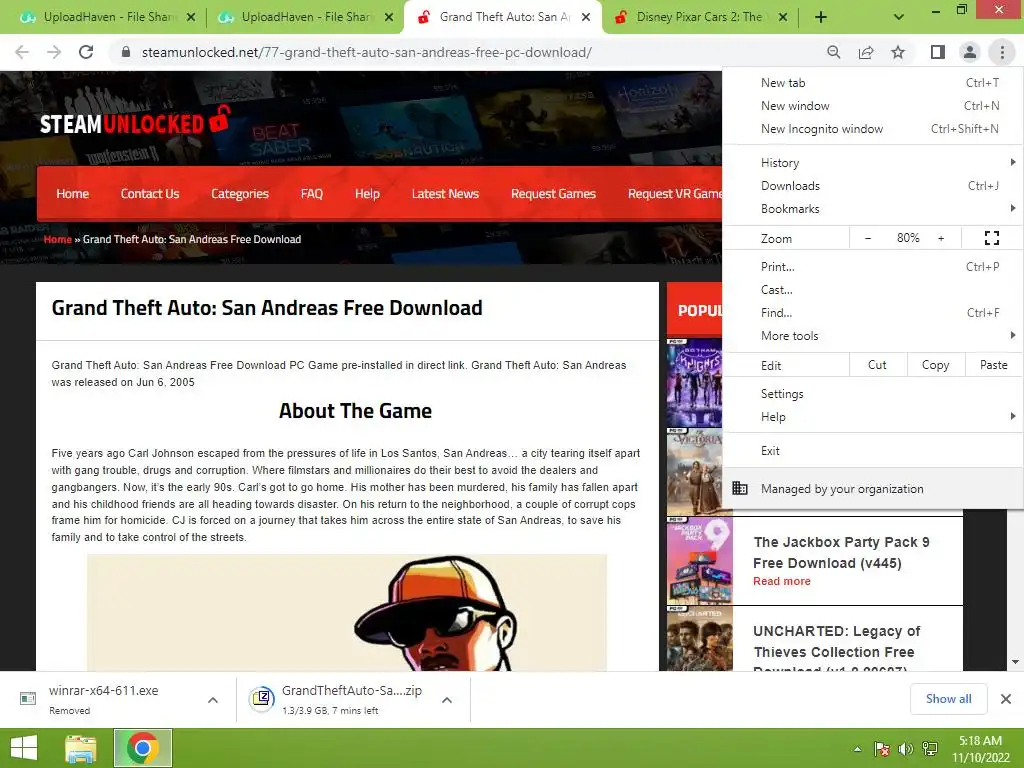
Task: Open the FAQ page
Action: (x=312, y=193)
